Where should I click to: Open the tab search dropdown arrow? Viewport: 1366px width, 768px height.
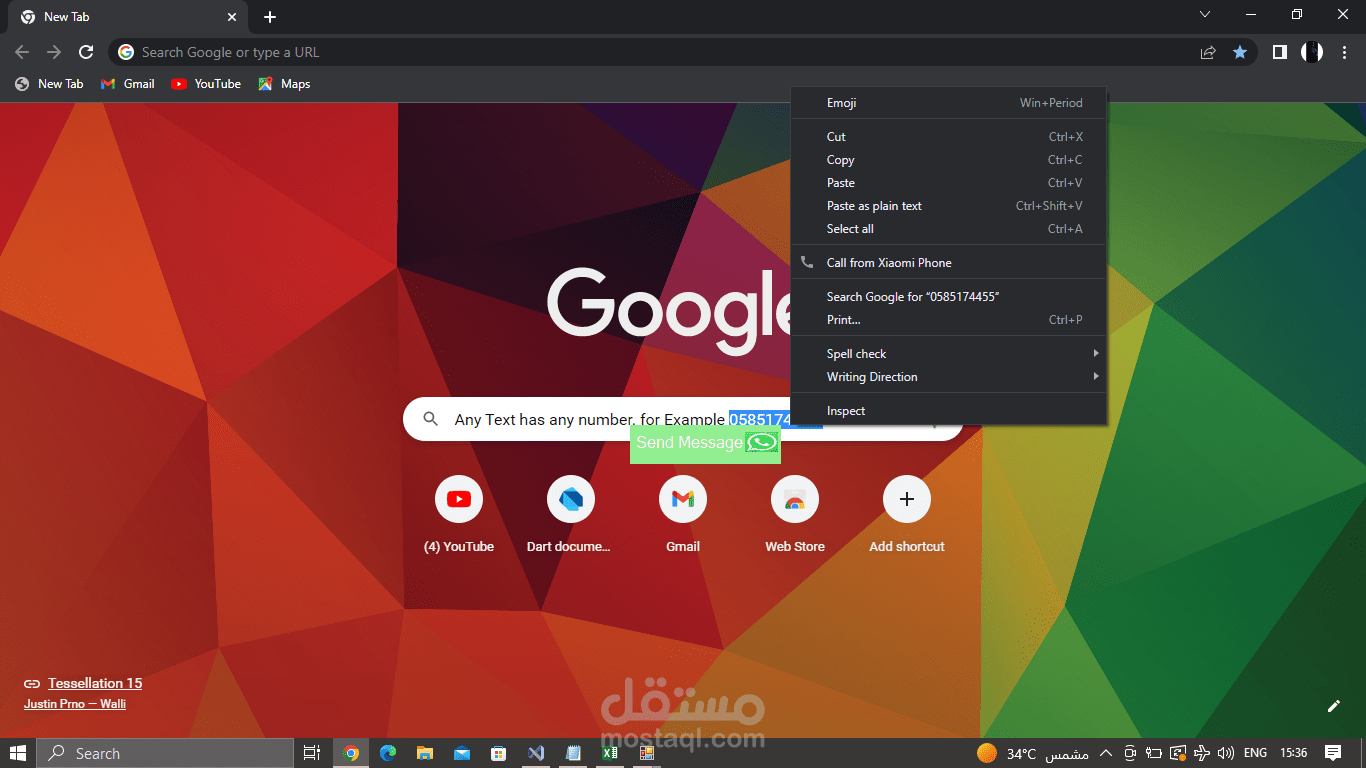tap(1205, 14)
